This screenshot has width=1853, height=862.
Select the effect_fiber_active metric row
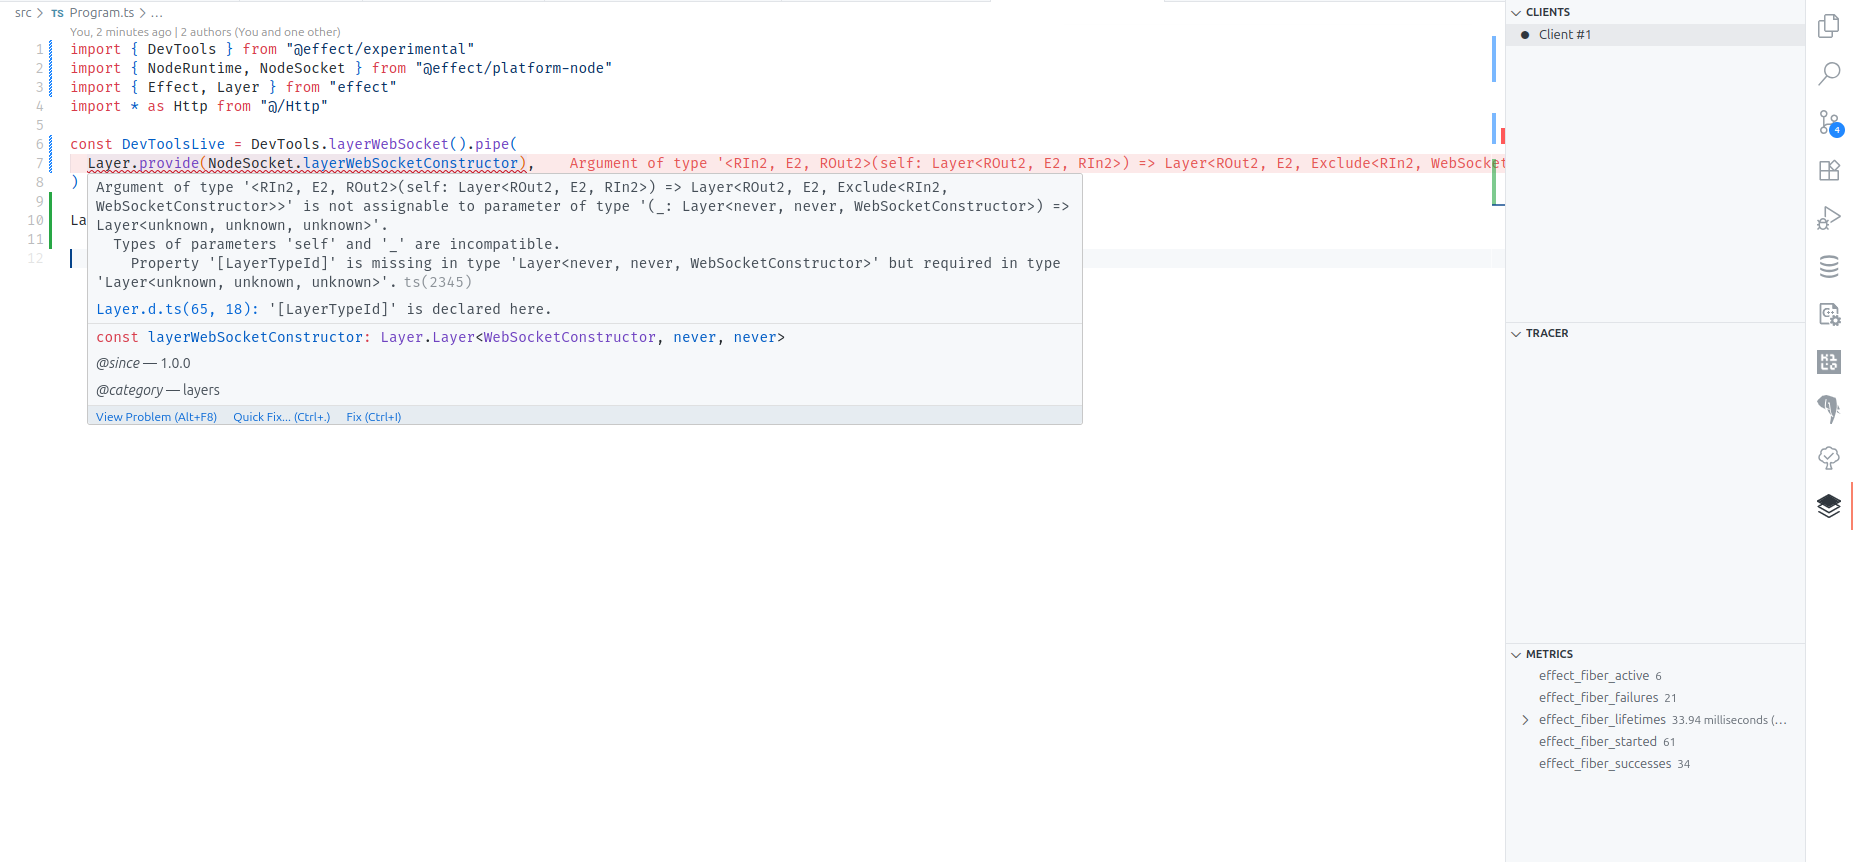click(x=1655, y=676)
